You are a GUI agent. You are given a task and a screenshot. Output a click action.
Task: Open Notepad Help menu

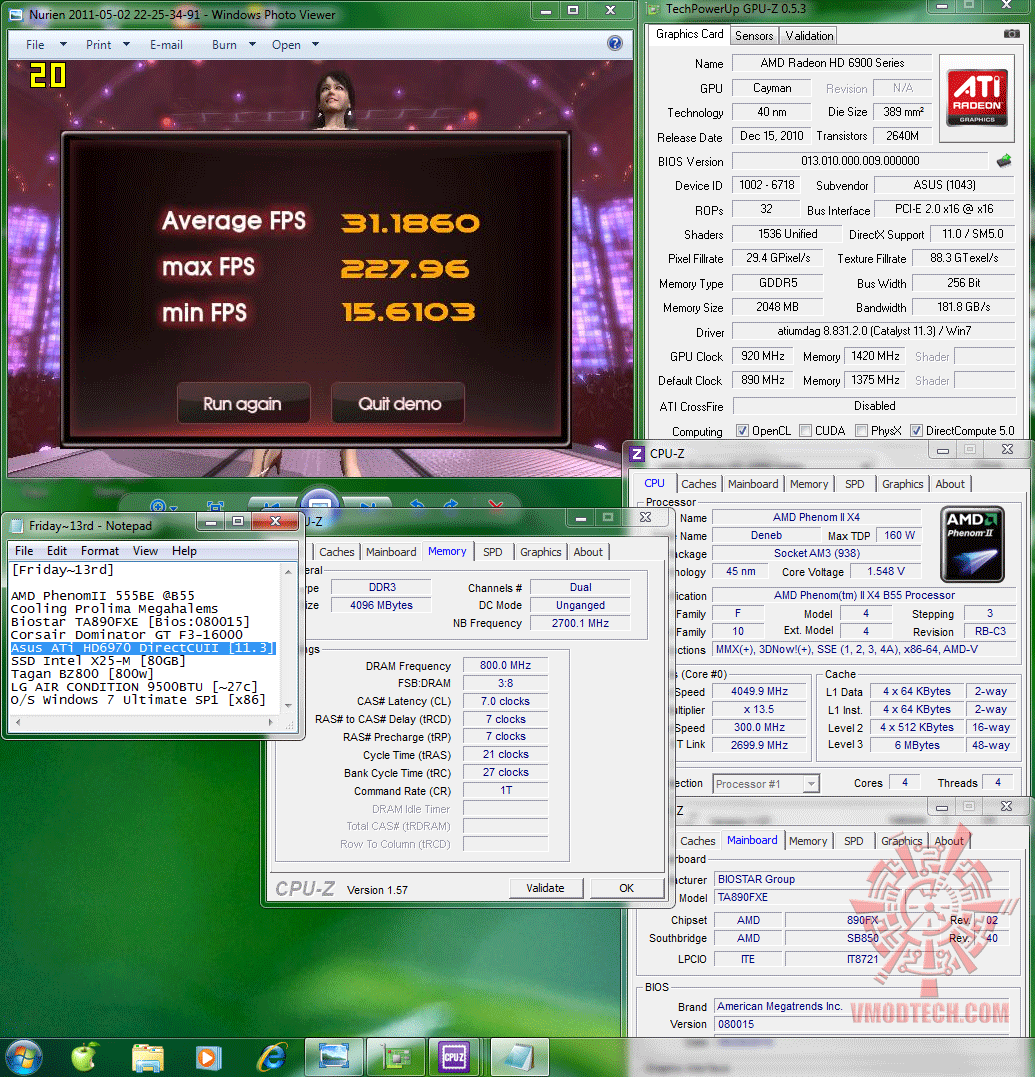click(184, 551)
